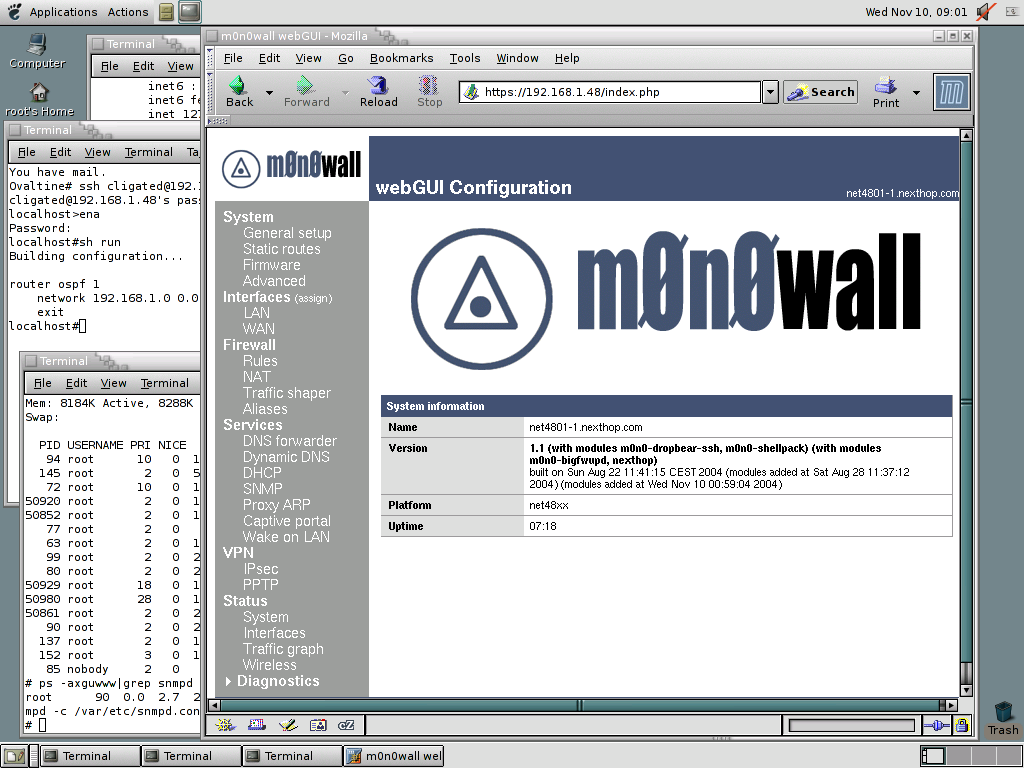Click the GNOME foot logo in the panel
Image resolution: width=1024 pixels, height=768 pixels.
[14, 12]
